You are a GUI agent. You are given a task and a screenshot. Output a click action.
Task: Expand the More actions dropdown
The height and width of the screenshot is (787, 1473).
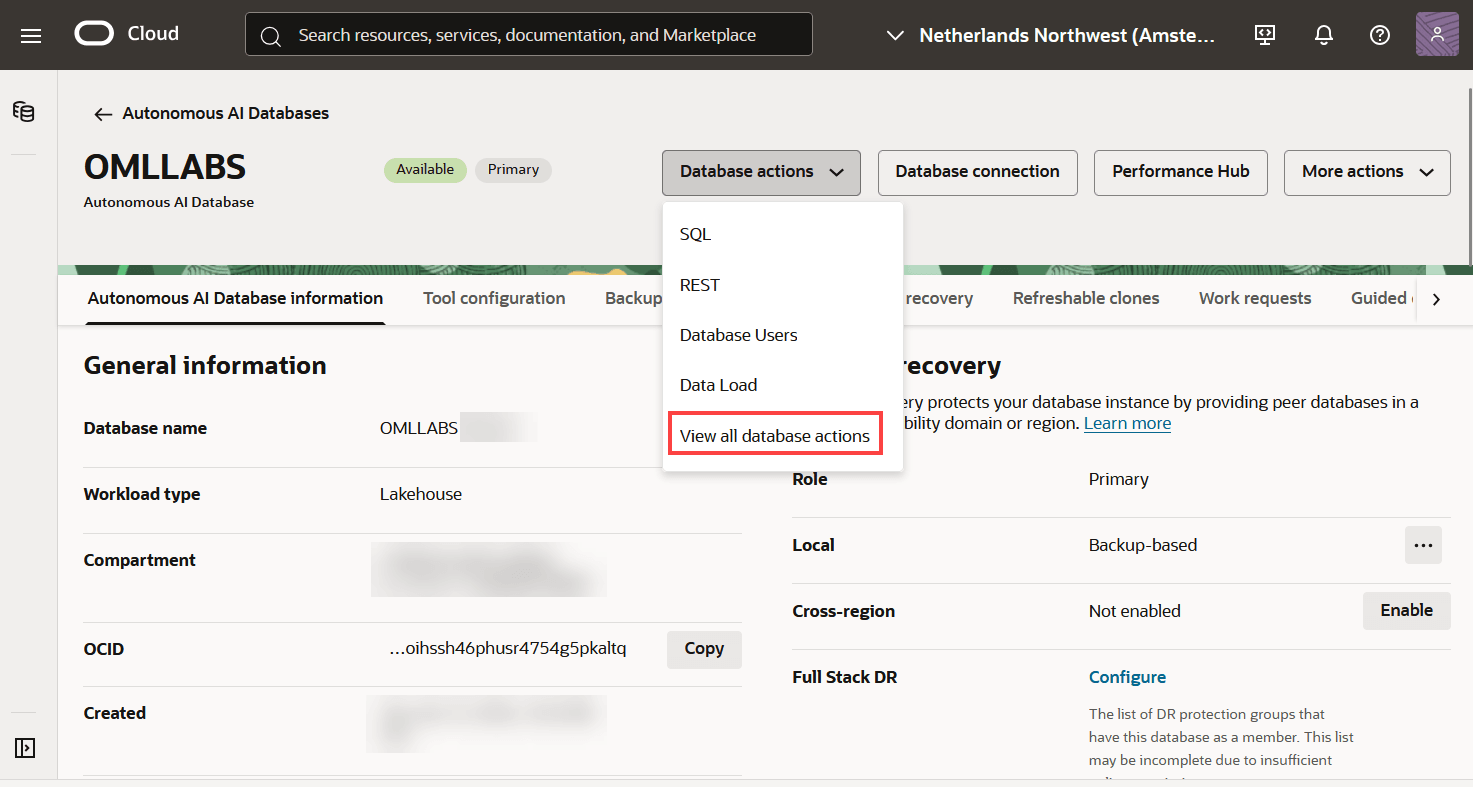1367,172
